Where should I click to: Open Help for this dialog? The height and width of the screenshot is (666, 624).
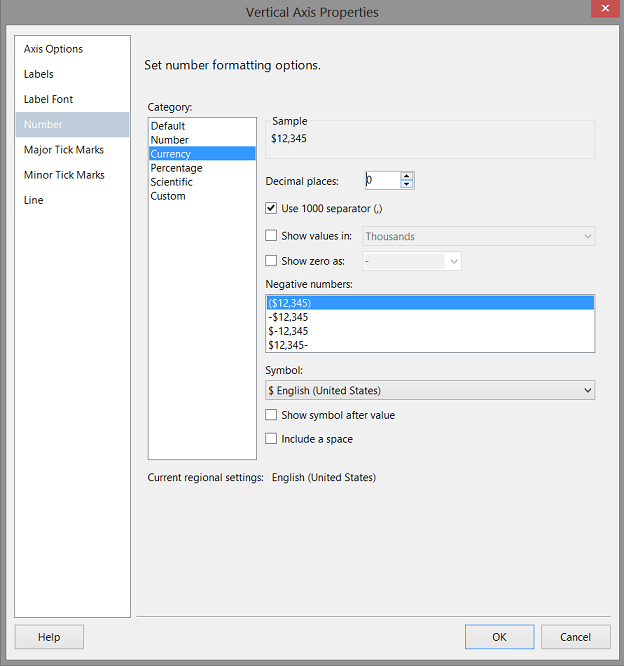[x=49, y=637]
